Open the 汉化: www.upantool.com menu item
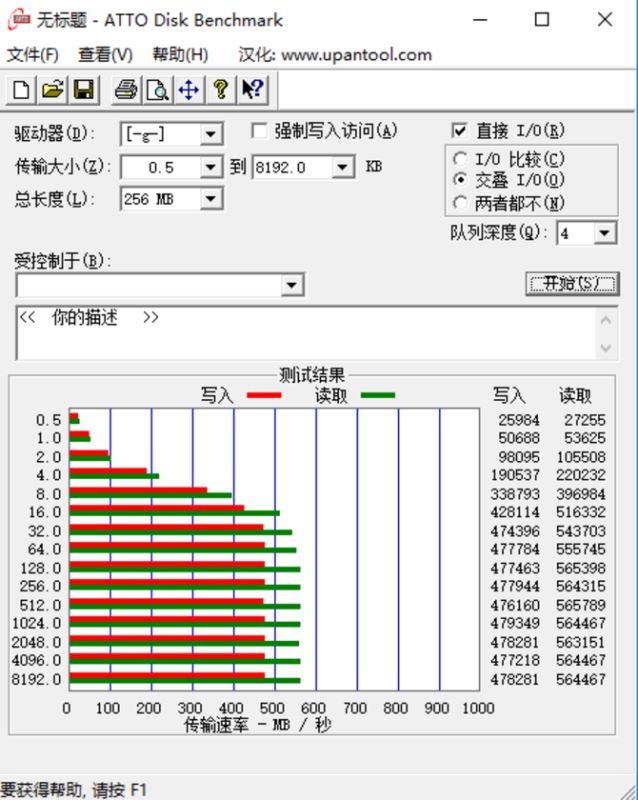 335,55
